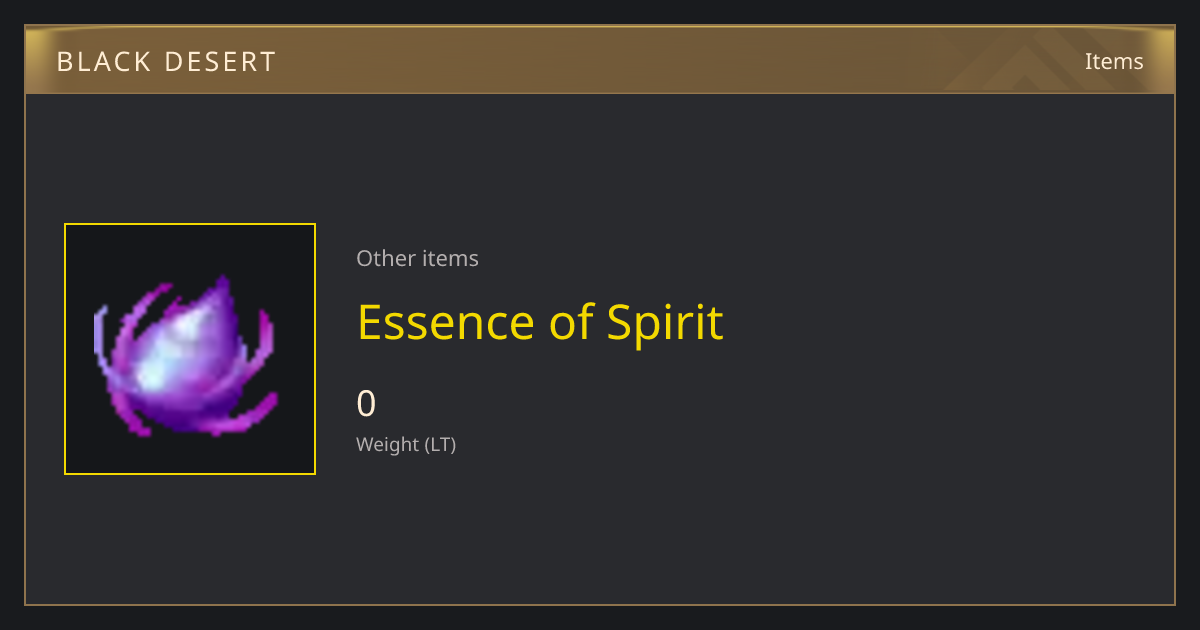Click the chevron emblem in the header banner
Image resolution: width=1200 pixels, height=630 pixels.
tap(1030, 61)
